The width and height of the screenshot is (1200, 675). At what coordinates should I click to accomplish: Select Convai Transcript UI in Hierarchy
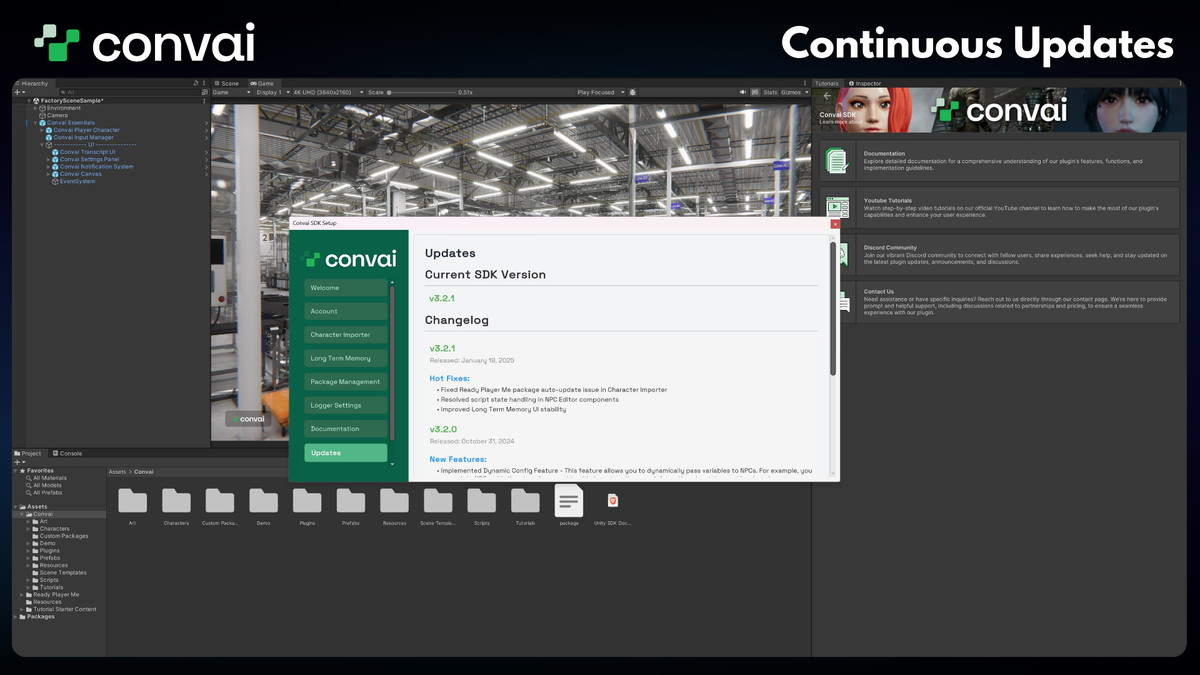coord(84,152)
